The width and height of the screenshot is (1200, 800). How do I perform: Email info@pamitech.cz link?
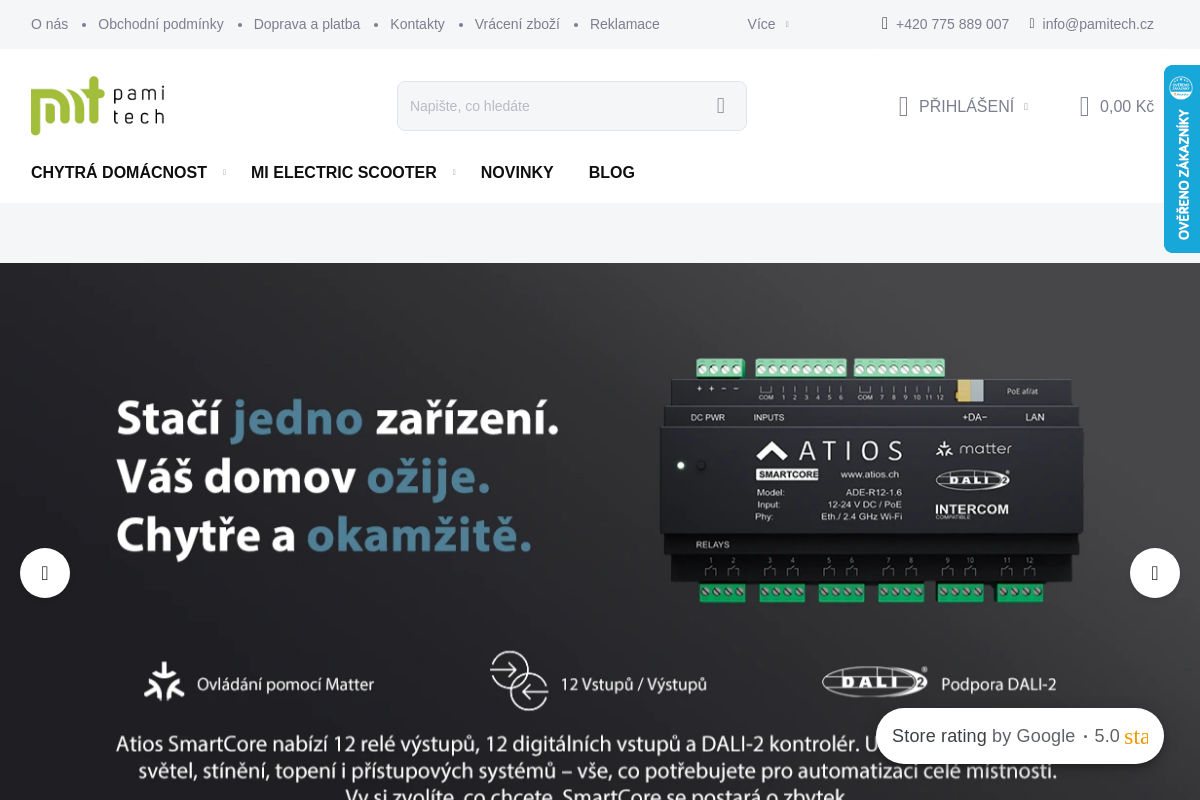pos(1098,24)
